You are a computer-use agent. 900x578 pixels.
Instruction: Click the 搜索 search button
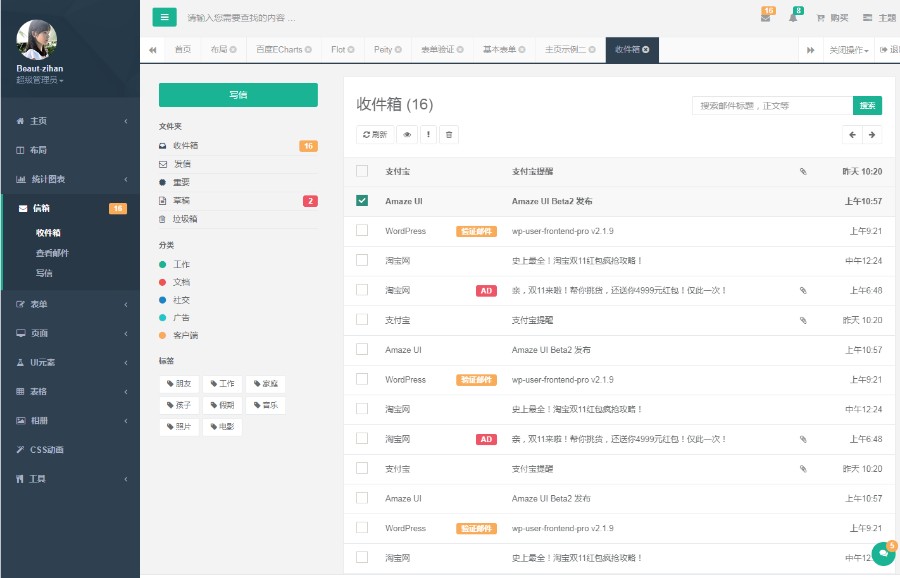coord(867,106)
